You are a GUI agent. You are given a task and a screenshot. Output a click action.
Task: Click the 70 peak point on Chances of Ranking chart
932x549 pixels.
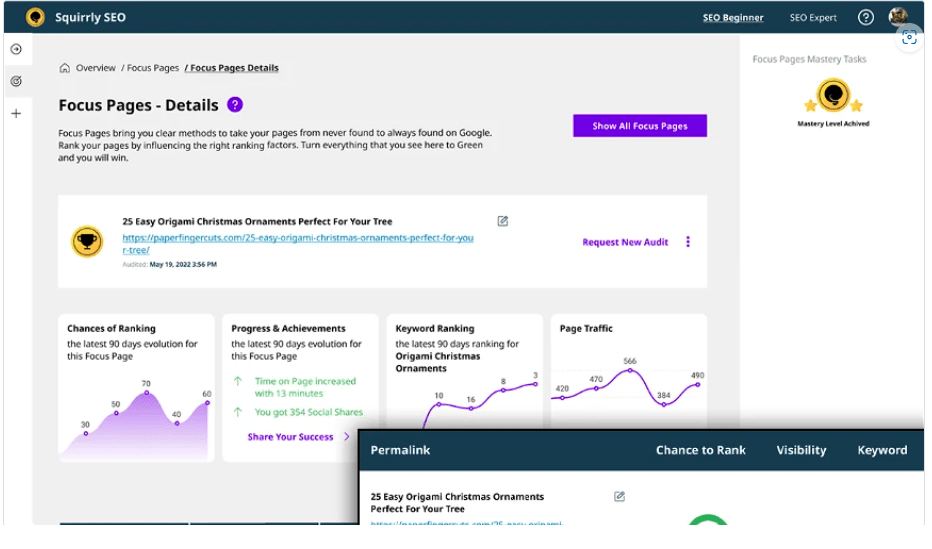coord(146,393)
